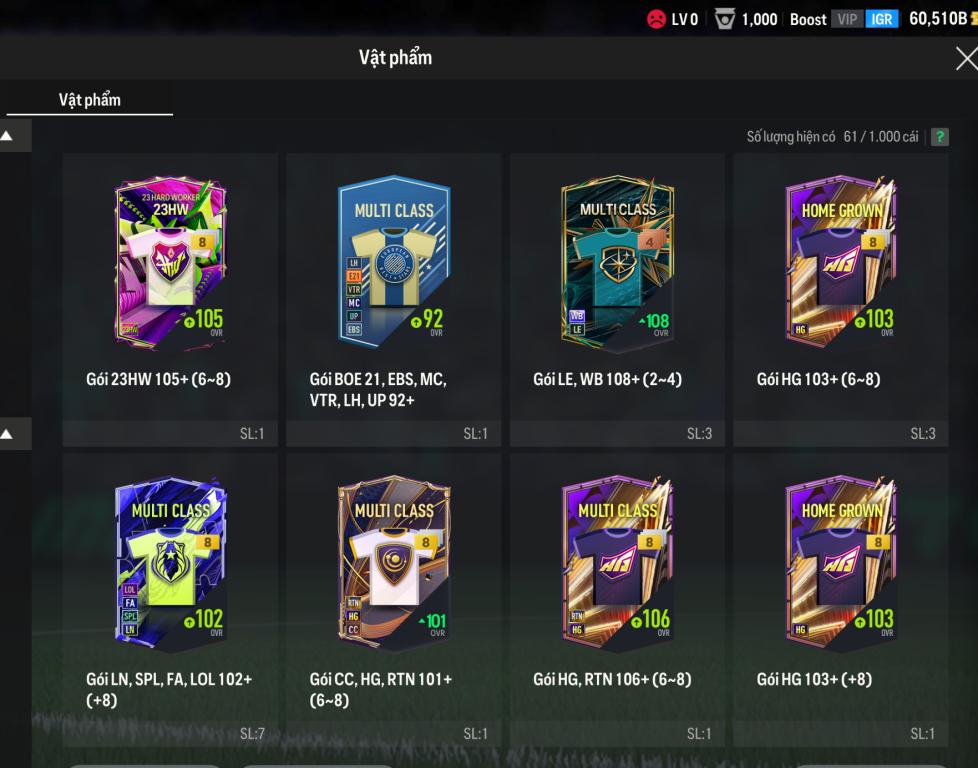Click the 60,510B balance amount

tap(938, 19)
